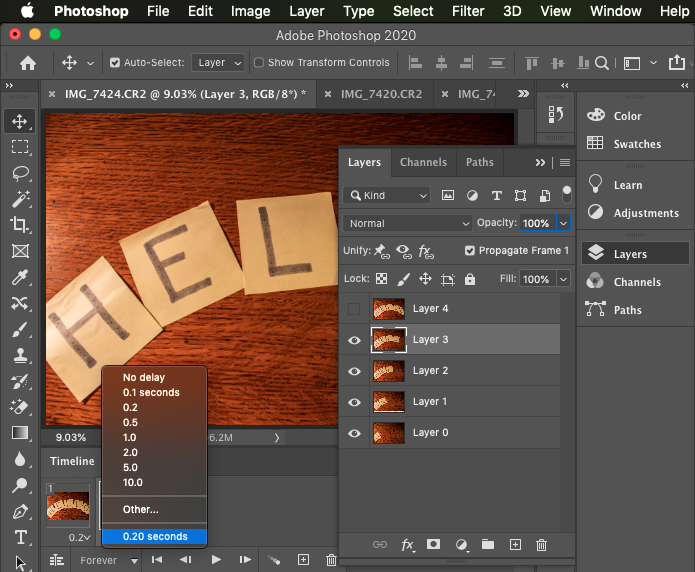Image resolution: width=695 pixels, height=572 pixels.
Task: Play the timeline animation
Action: click(x=216, y=560)
